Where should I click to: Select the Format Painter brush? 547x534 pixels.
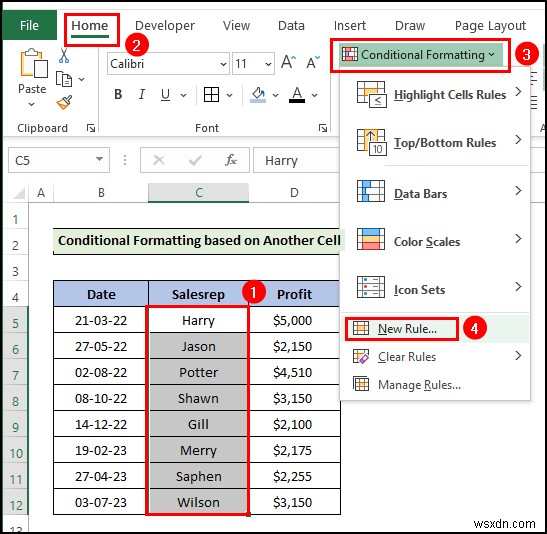point(65,102)
